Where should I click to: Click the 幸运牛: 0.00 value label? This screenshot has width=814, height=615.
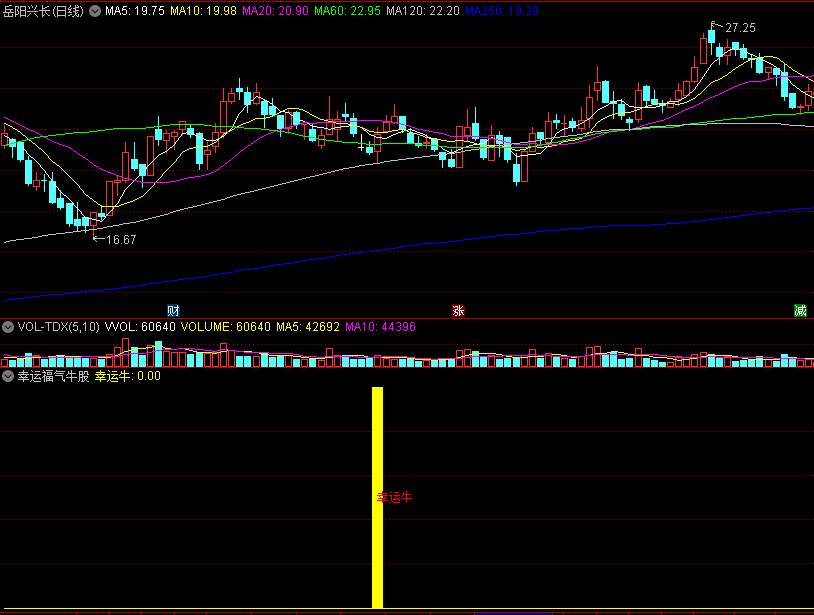pyautogui.click(x=128, y=376)
